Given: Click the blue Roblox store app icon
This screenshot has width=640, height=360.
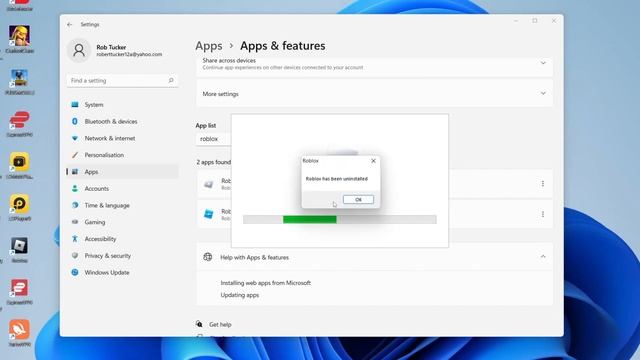Looking at the screenshot, I should click(209, 214).
